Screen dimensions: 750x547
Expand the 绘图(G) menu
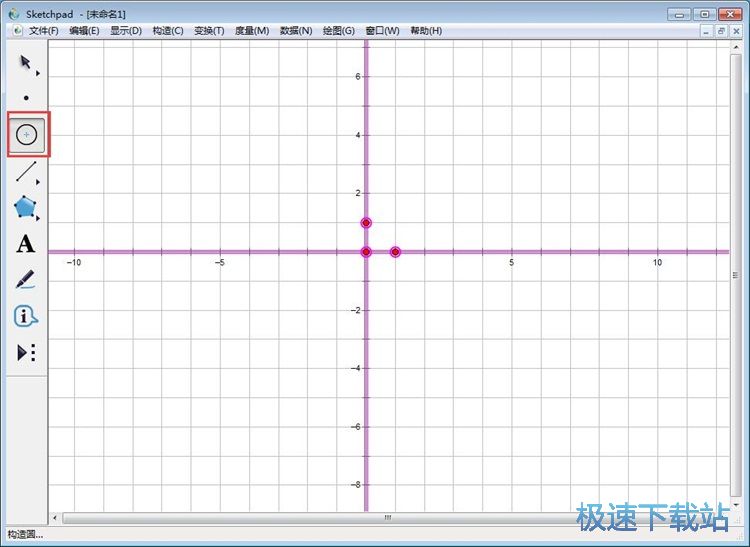coord(339,31)
